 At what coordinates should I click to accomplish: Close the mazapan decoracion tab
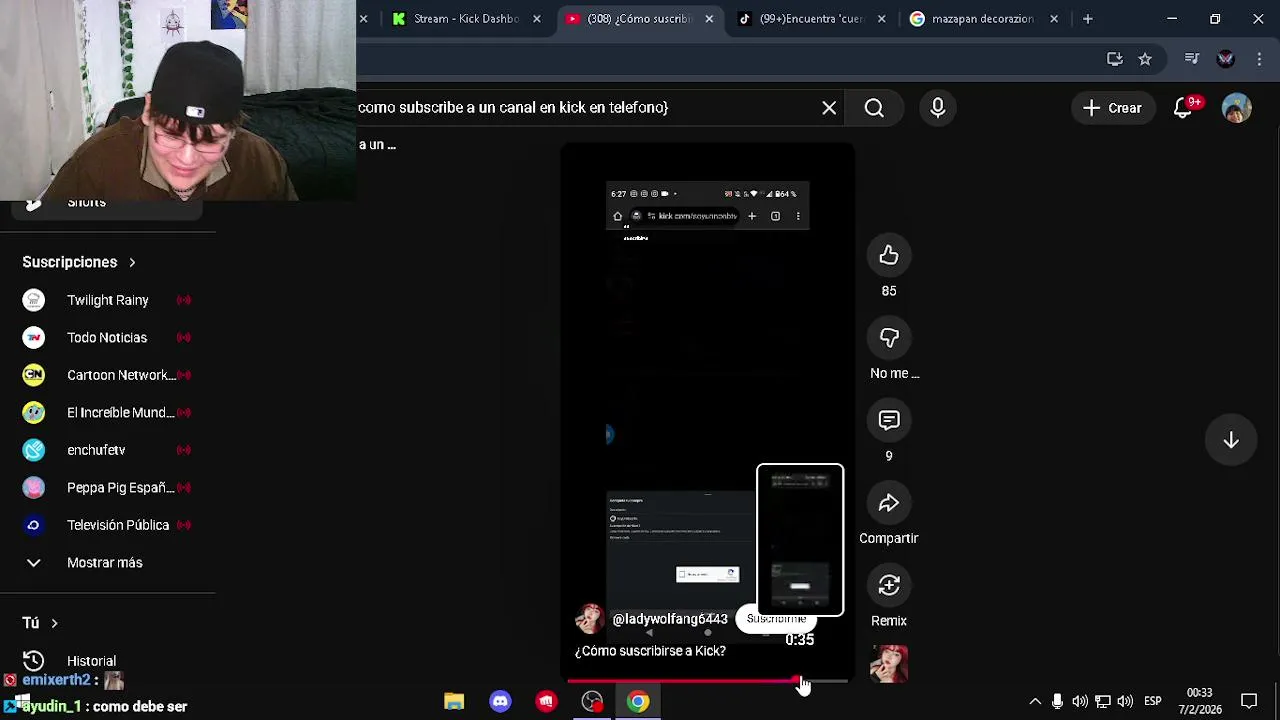pyautogui.click(x=1054, y=19)
